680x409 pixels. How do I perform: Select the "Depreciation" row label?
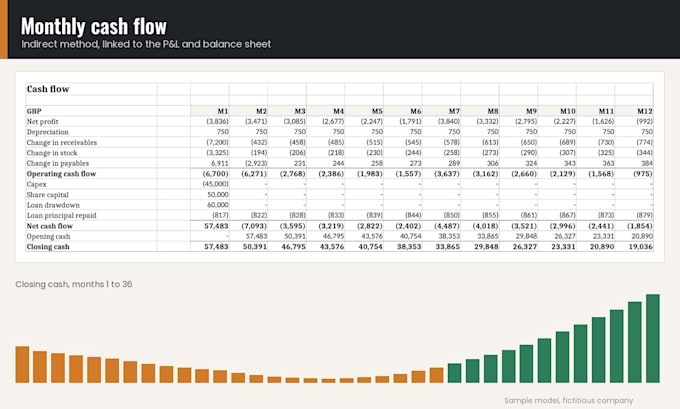point(48,132)
